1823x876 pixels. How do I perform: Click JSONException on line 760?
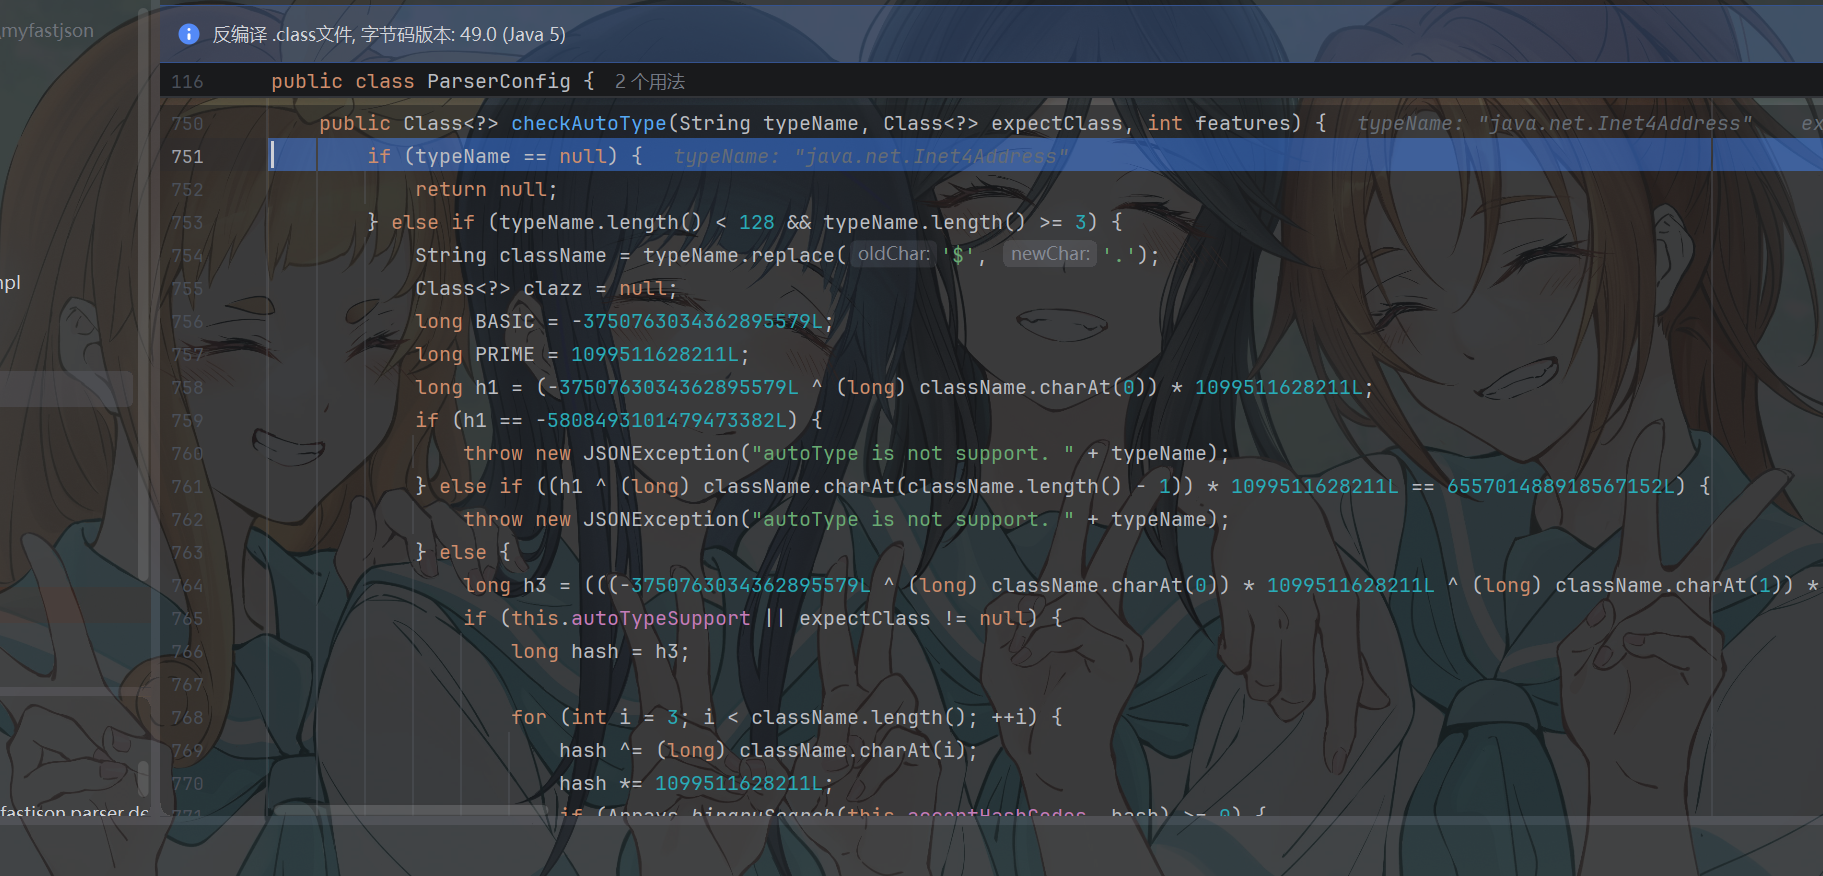click(x=661, y=454)
